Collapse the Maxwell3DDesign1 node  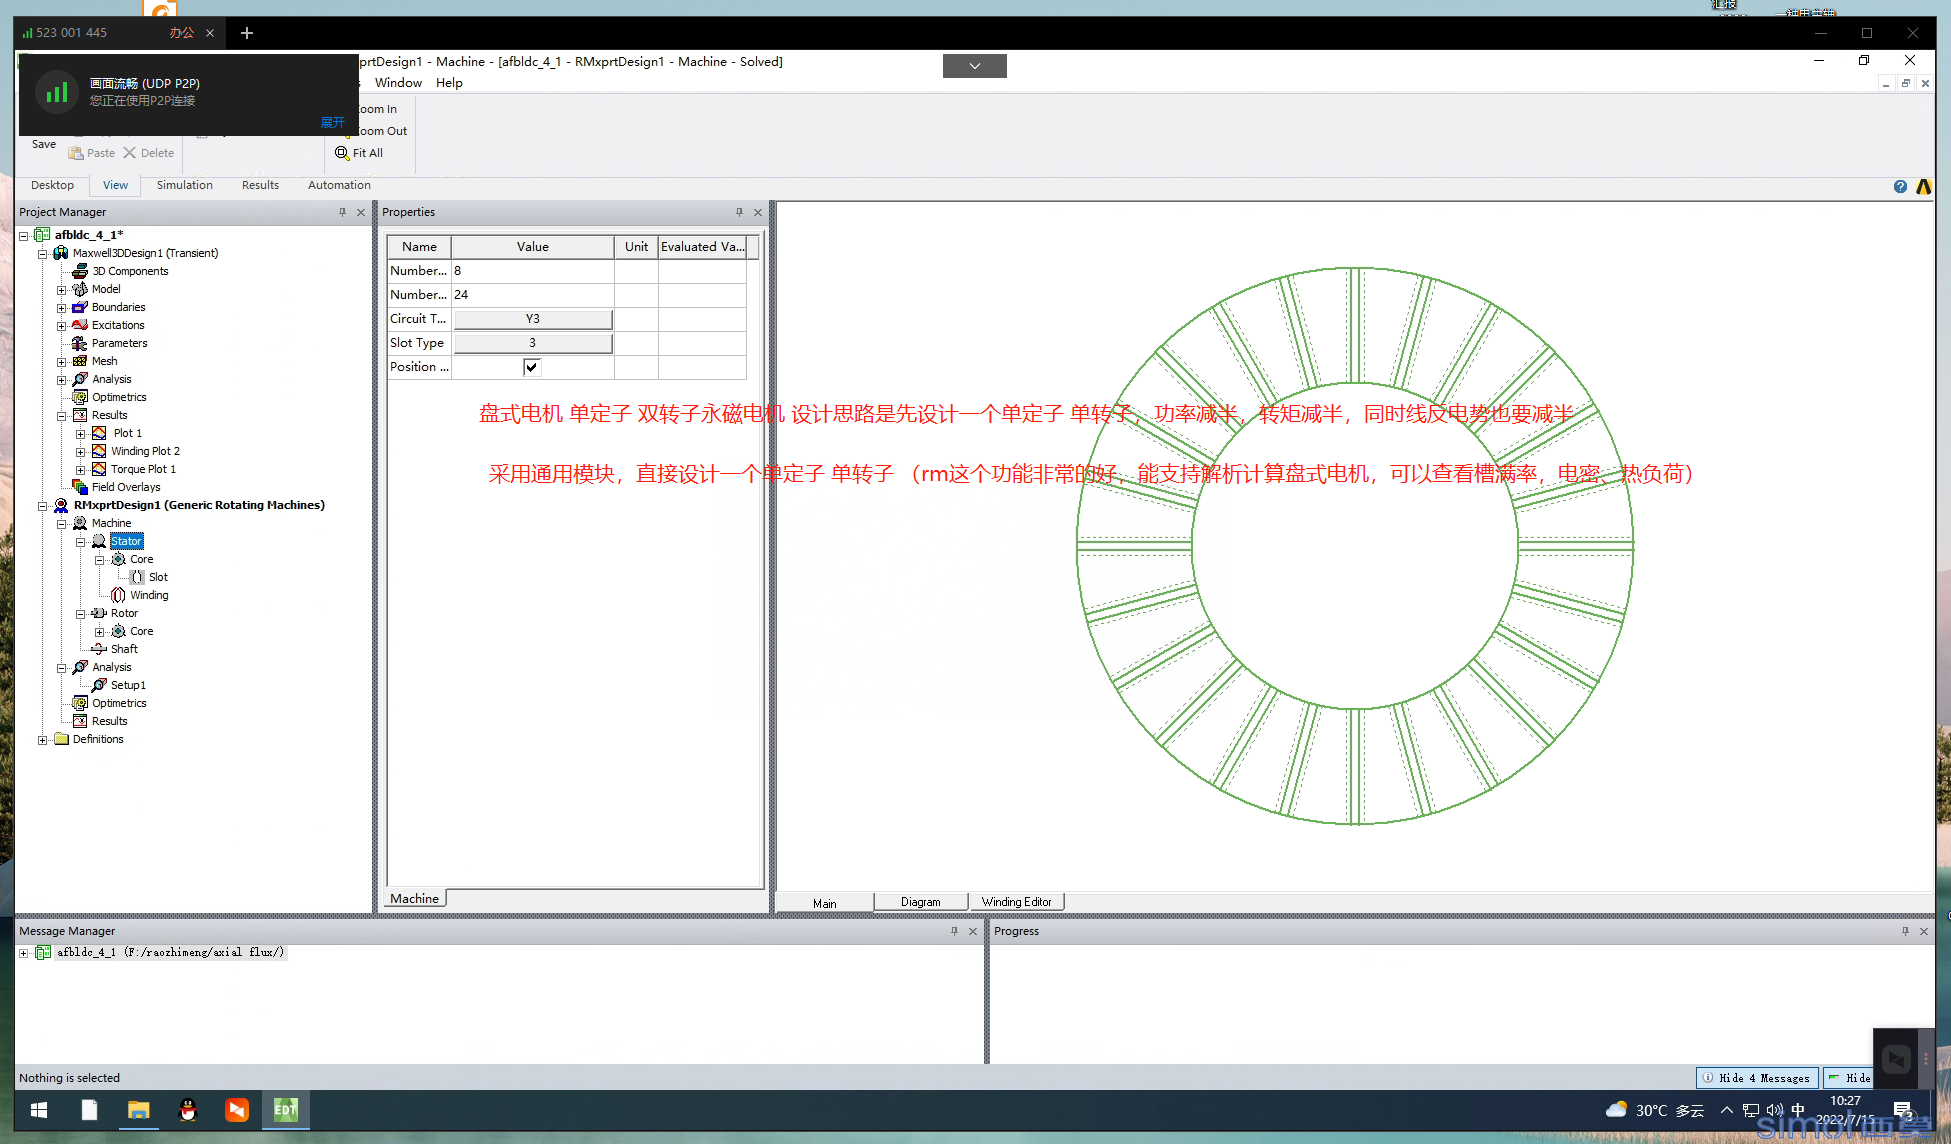[42, 254]
